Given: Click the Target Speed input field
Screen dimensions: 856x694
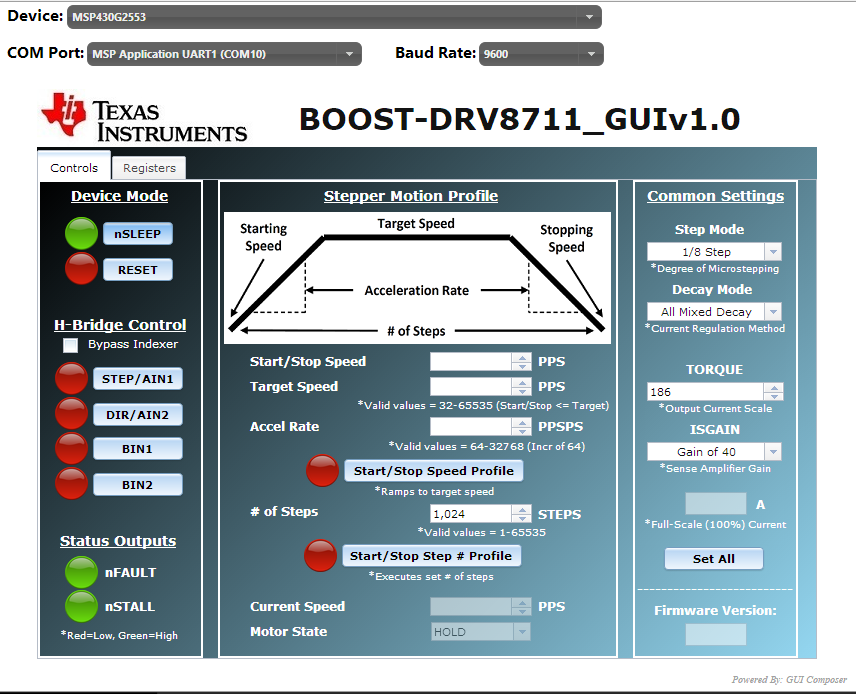Looking at the screenshot, I should point(471,387).
